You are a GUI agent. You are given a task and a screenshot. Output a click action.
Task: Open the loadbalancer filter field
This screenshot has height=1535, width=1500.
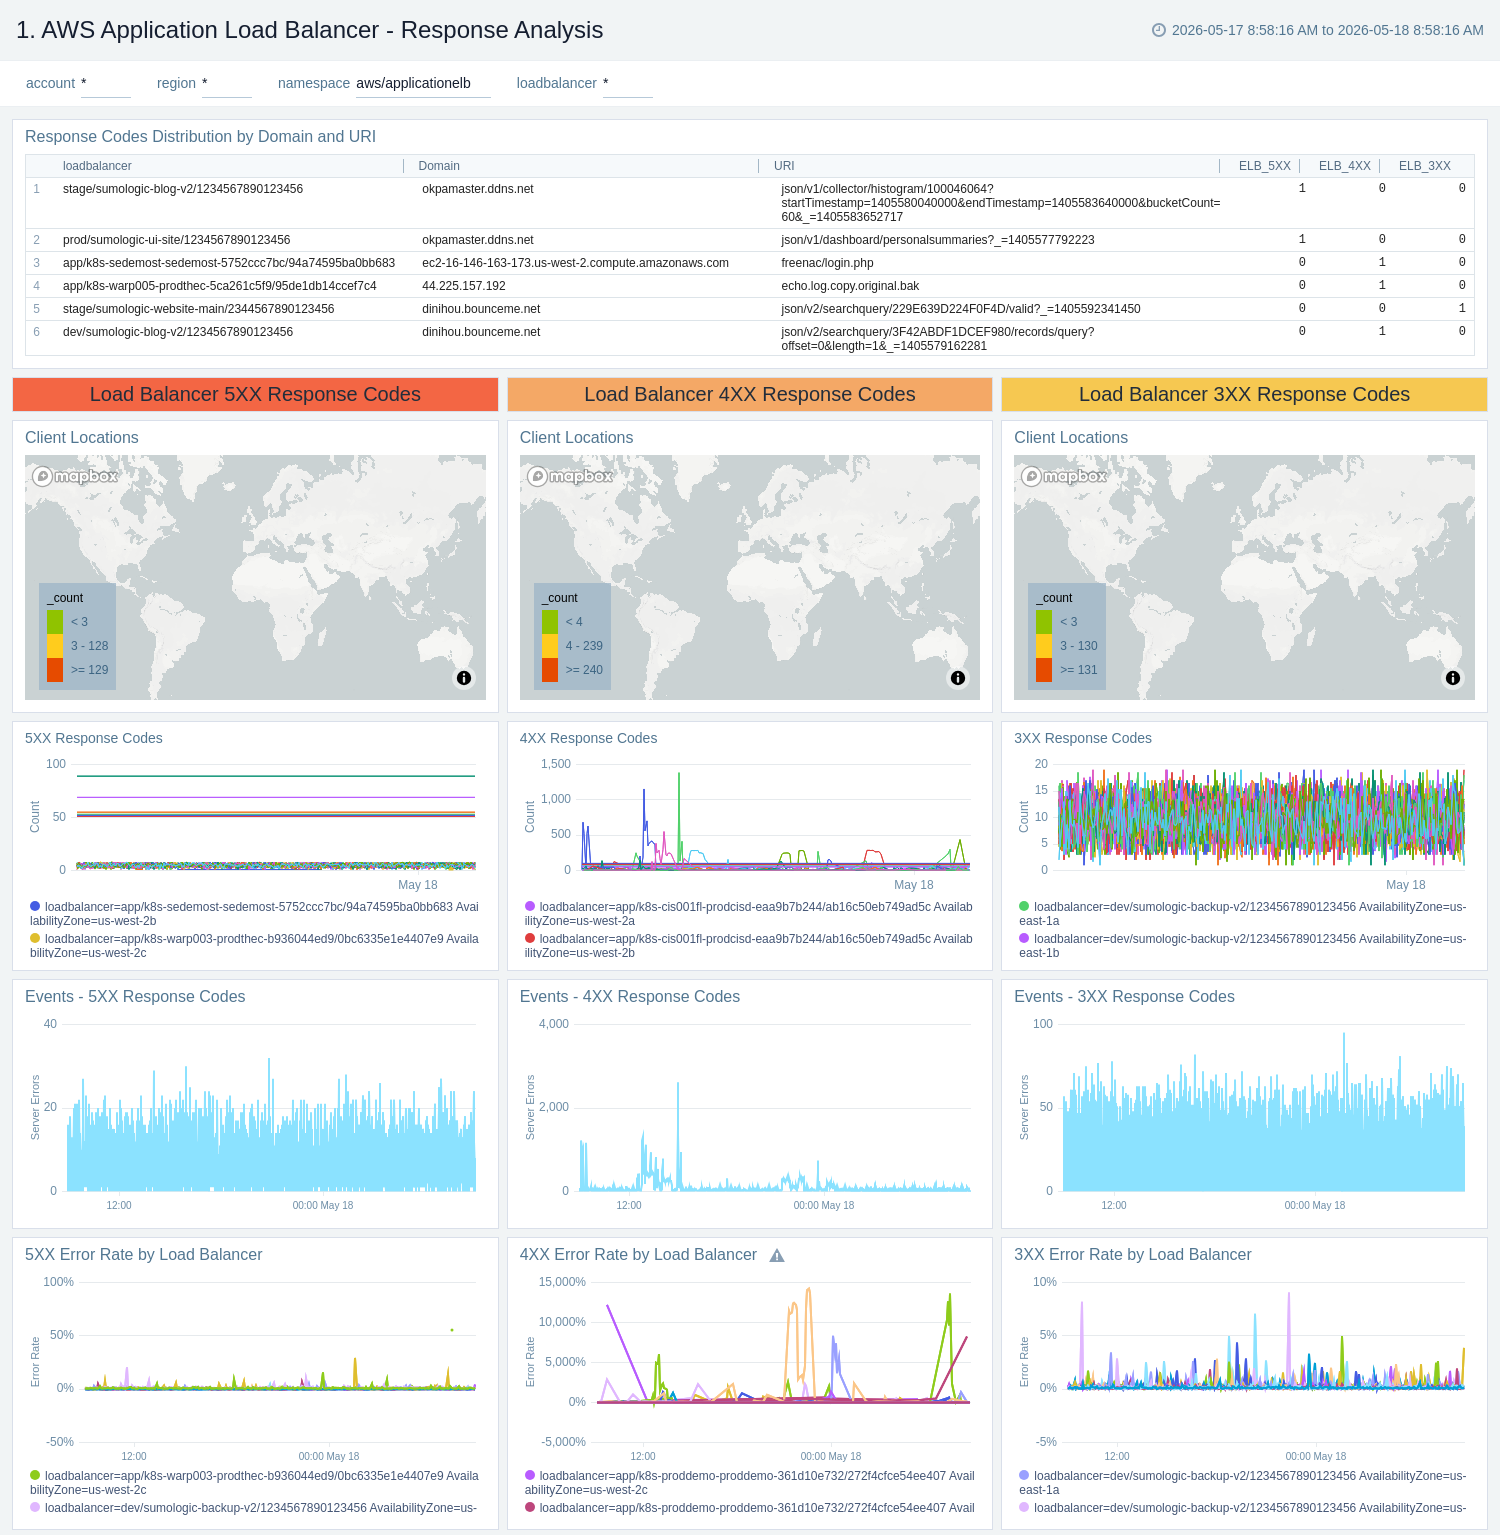pyautogui.click(x=628, y=84)
